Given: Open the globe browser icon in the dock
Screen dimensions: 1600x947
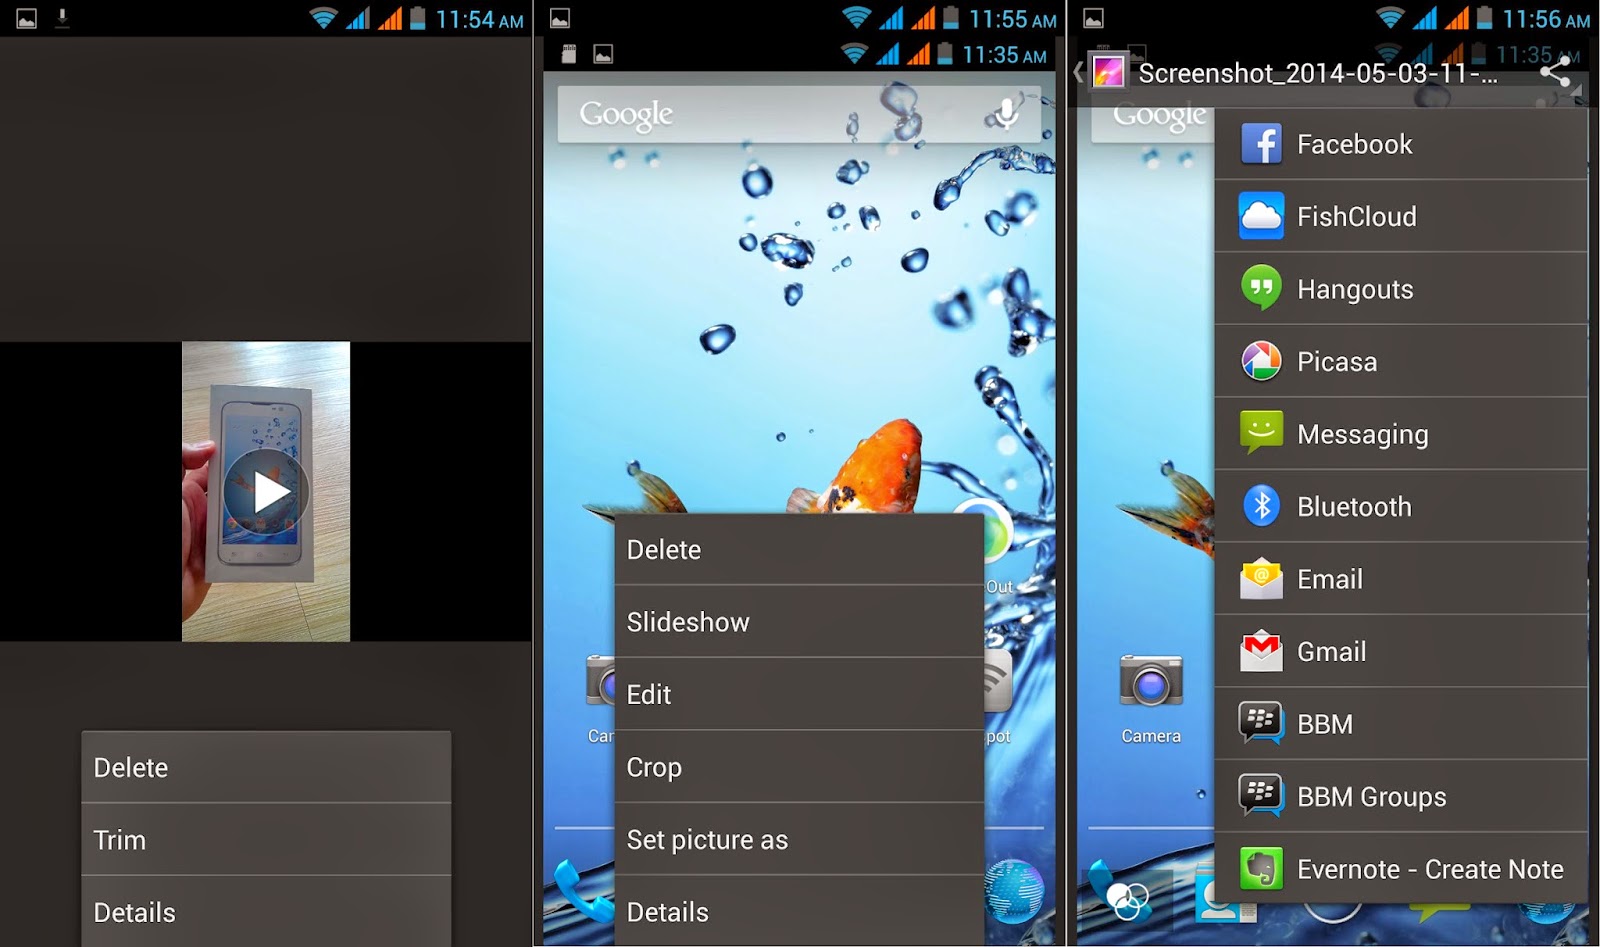Looking at the screenshot, I should (x=1013, y=889).
